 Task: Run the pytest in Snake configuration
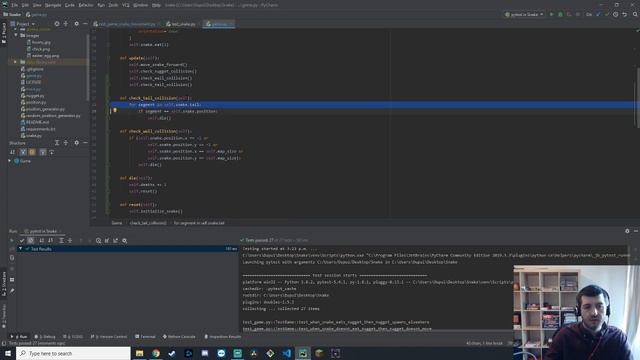(551, 14)
